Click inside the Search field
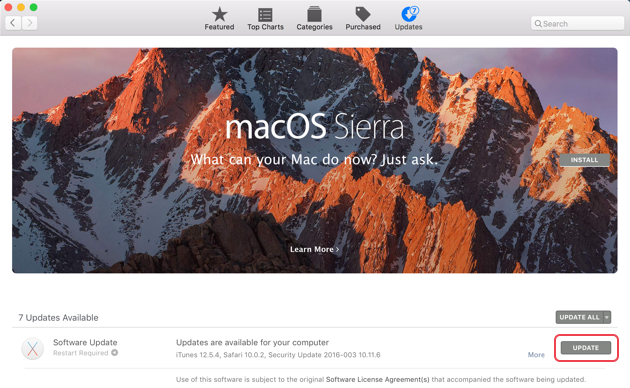The height and width of the screenshot is (388, 630). 577,24
